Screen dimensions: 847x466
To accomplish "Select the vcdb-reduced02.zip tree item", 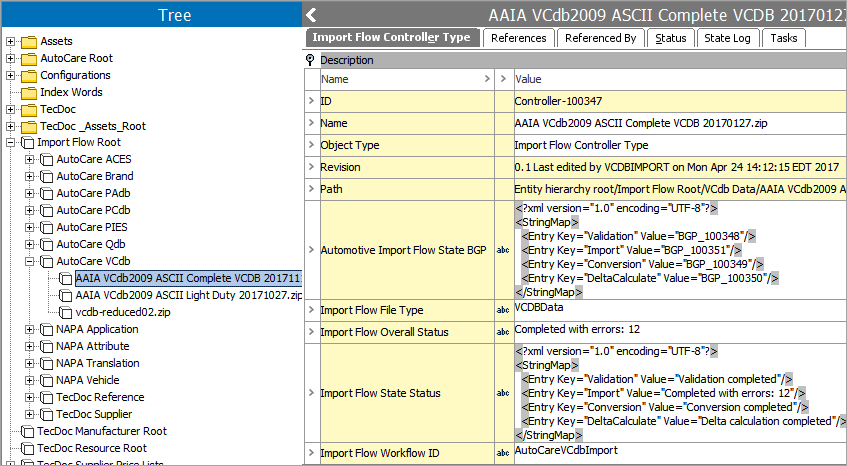I will (123, 313).
